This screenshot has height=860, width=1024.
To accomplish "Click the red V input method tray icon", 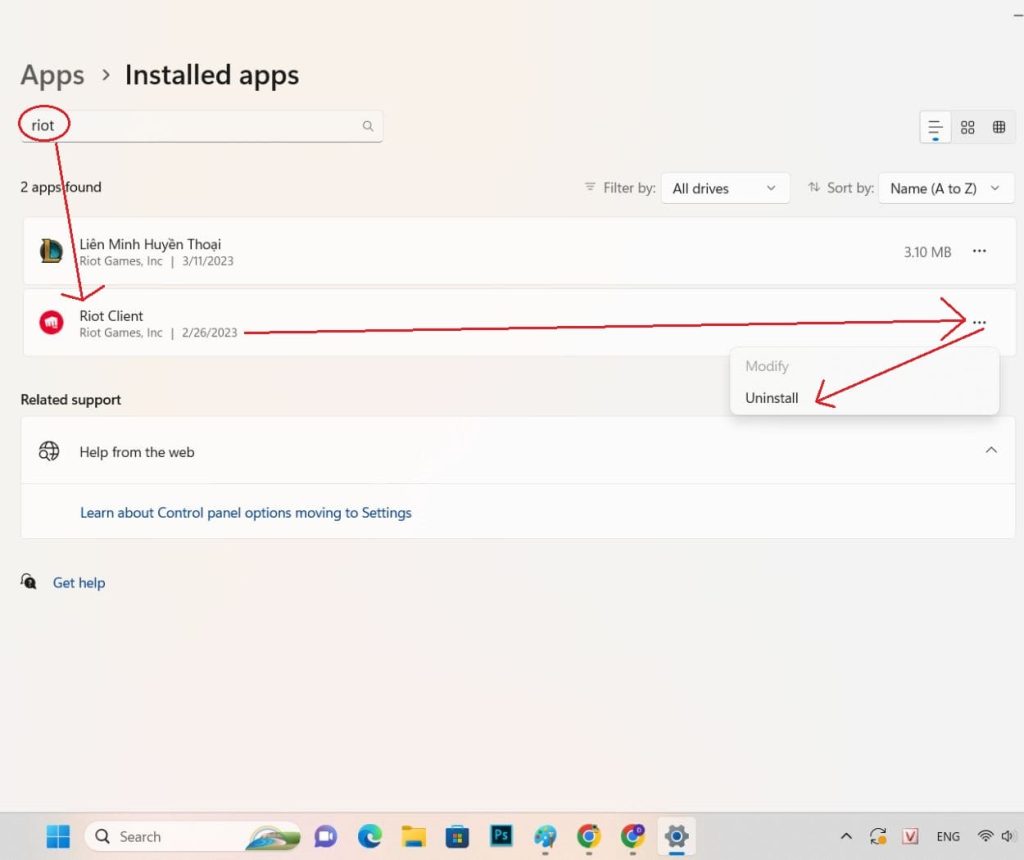I will tap(910, 836).
